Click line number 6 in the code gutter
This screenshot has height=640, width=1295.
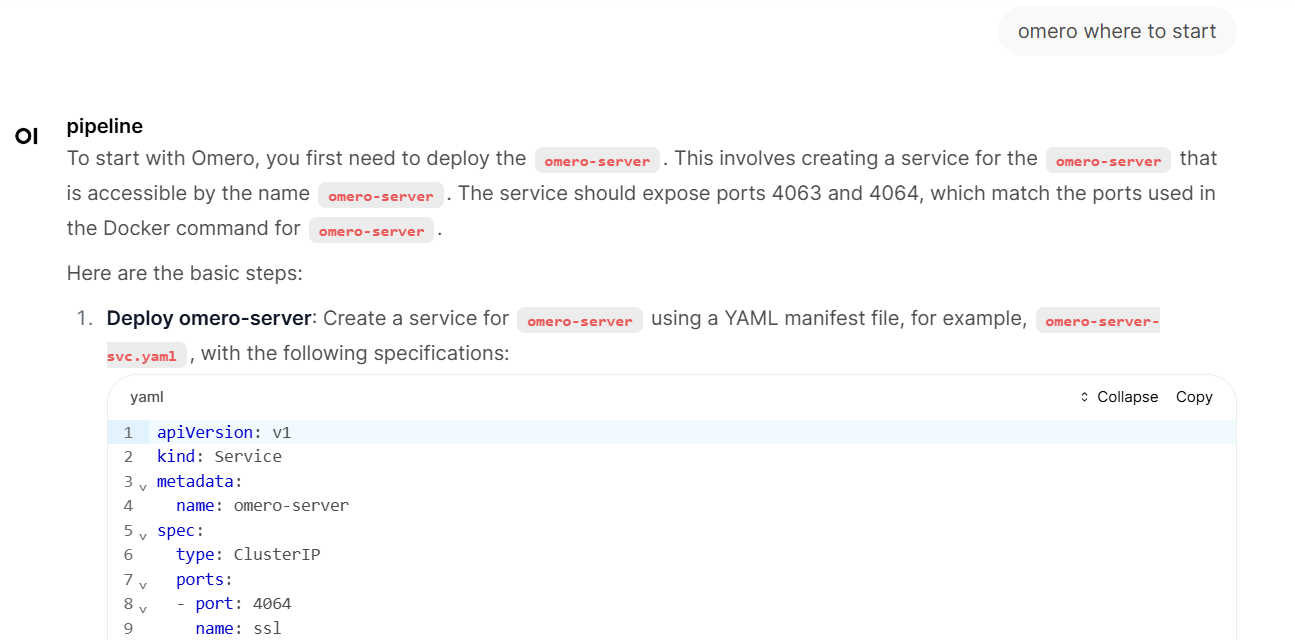pyautogui.click(x=128, y=554)
